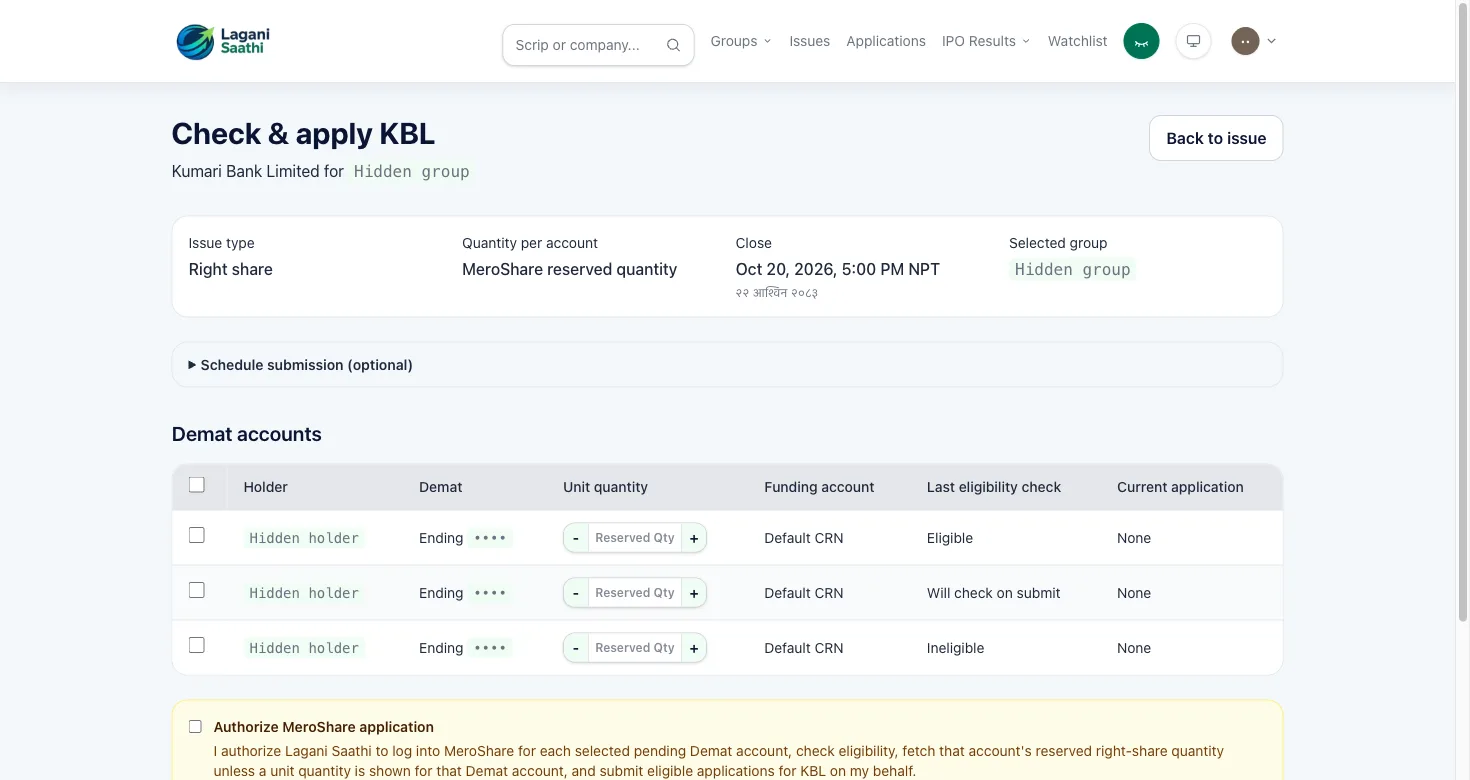Click the Check & apply KBL heading
This screenshot has width=1470, height=780.
click(x=303, y=134)
